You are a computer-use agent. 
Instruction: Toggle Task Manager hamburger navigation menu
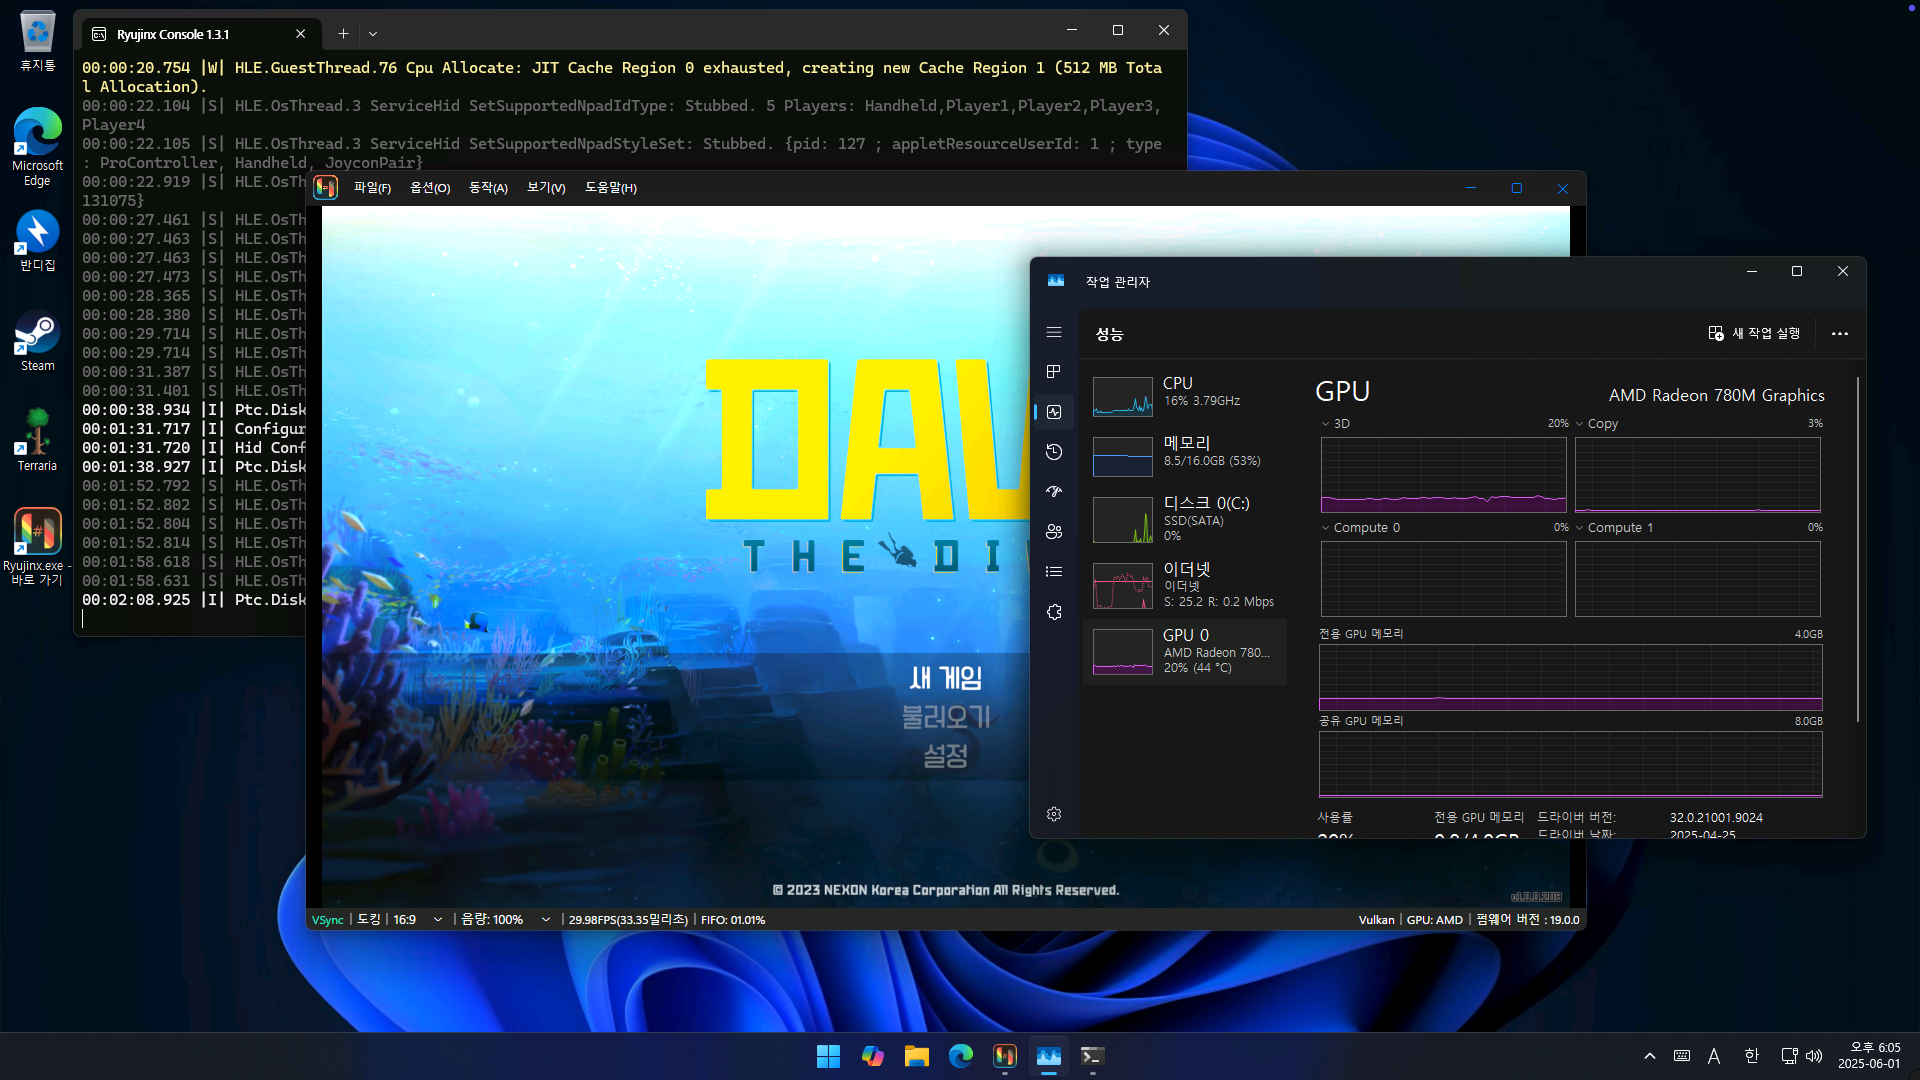[1054, 332]
